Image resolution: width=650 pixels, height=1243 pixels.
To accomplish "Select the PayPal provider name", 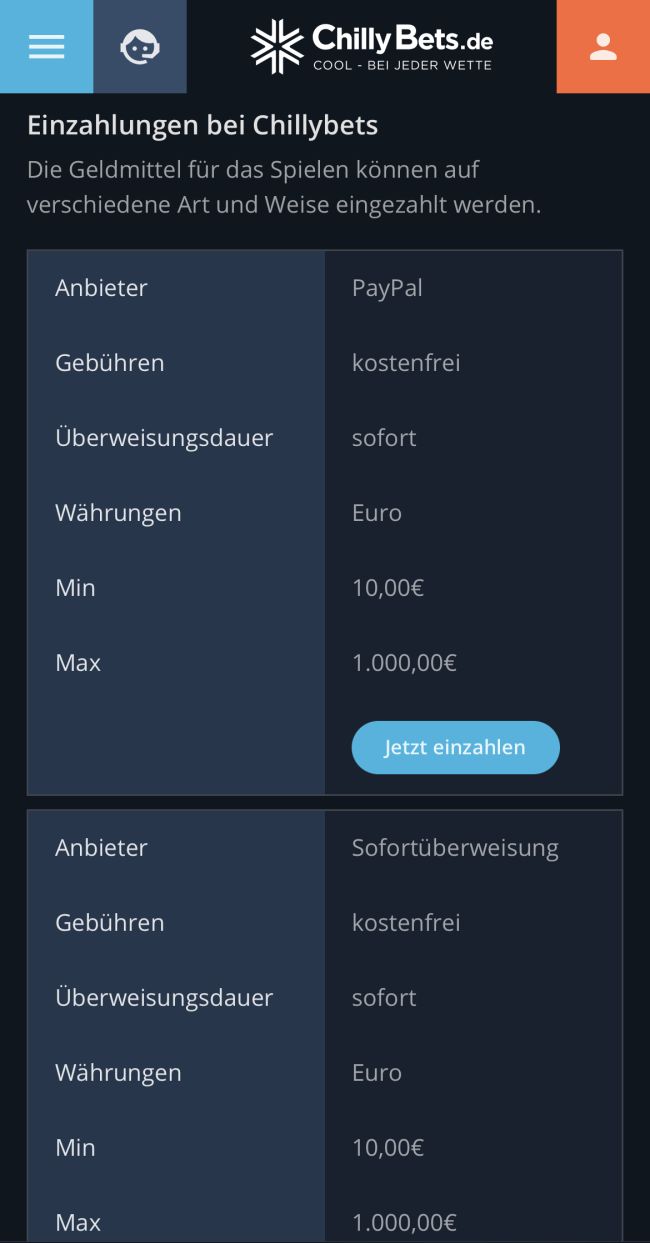I will coord(387,288).
